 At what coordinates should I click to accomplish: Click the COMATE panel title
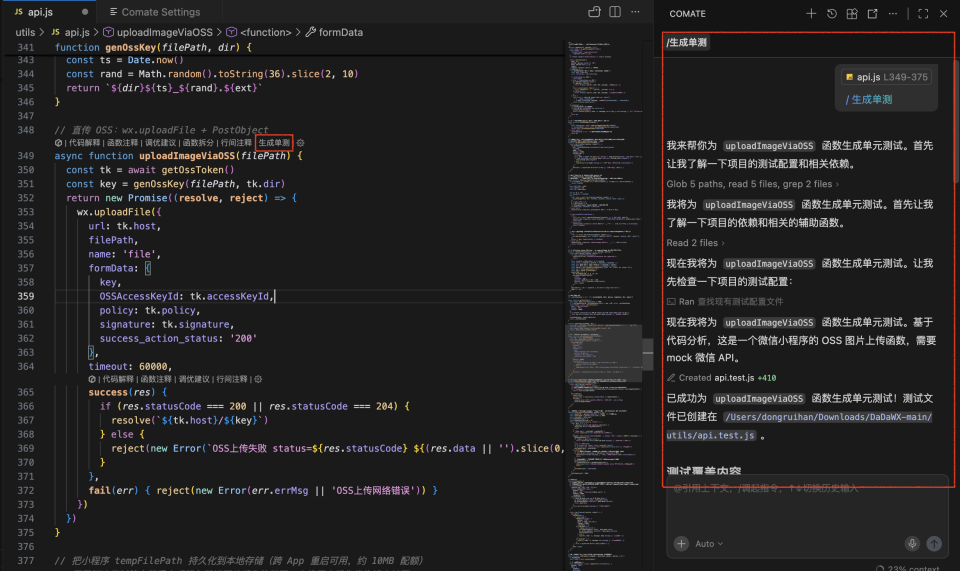(x=687, y=13)
